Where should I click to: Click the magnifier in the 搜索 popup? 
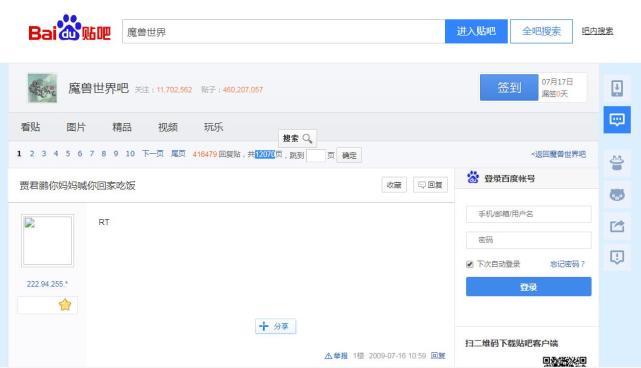307,139
